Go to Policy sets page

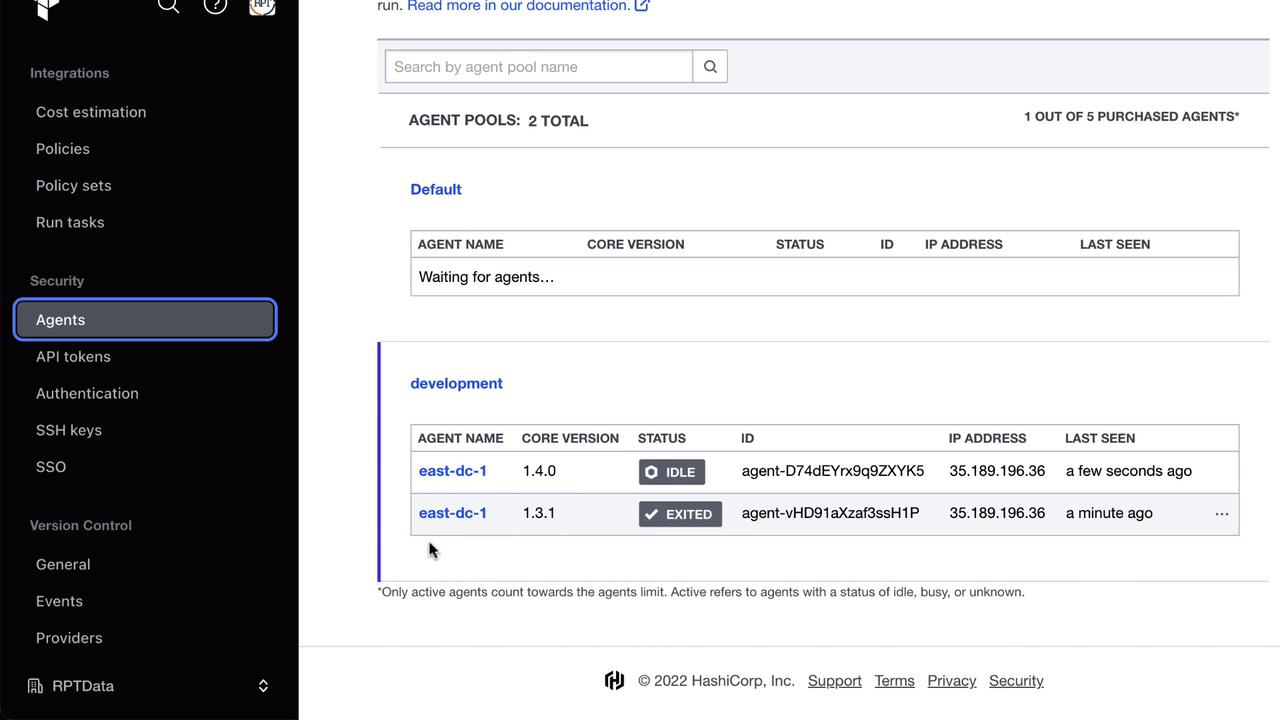[x=74, y=186]
